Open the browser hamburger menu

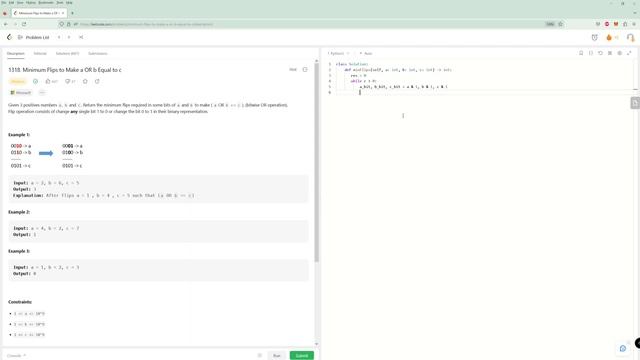coord(634,24)
